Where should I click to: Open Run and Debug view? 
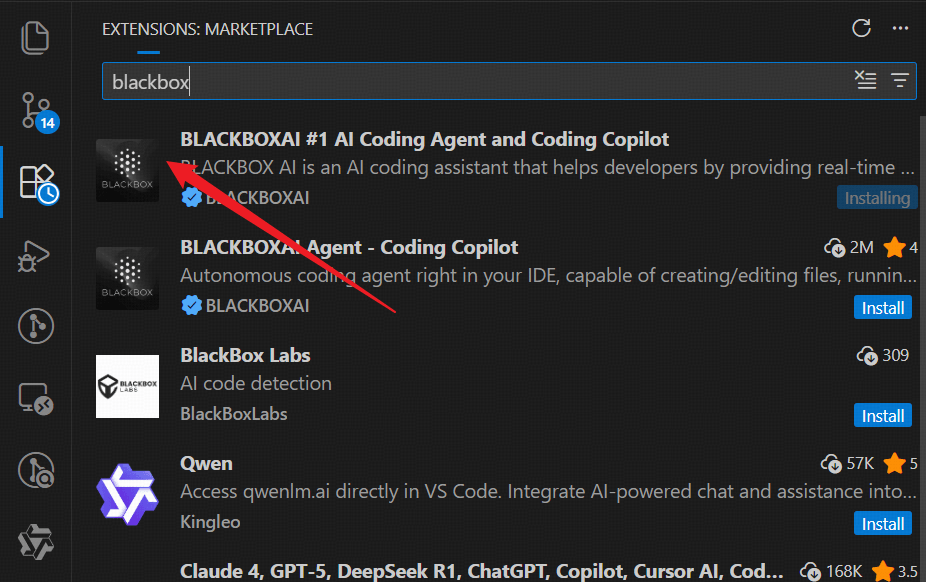point(36,254)
